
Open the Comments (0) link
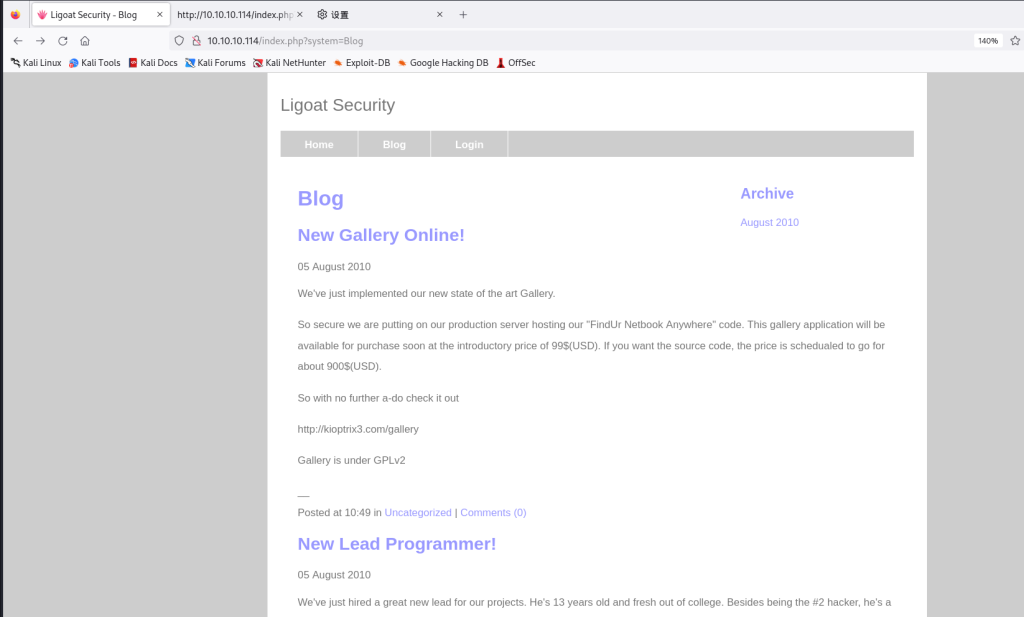tap(493, 513)
